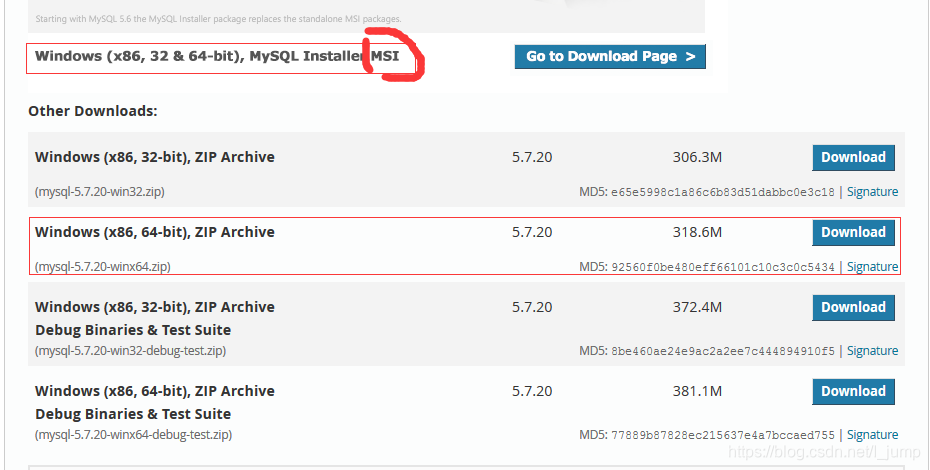Image resolution: width=930 pixels, height=470 pixels.
Task: Open Signature link for mysql-5.7.20-winx64.zip
Action: tap(872, 266)
